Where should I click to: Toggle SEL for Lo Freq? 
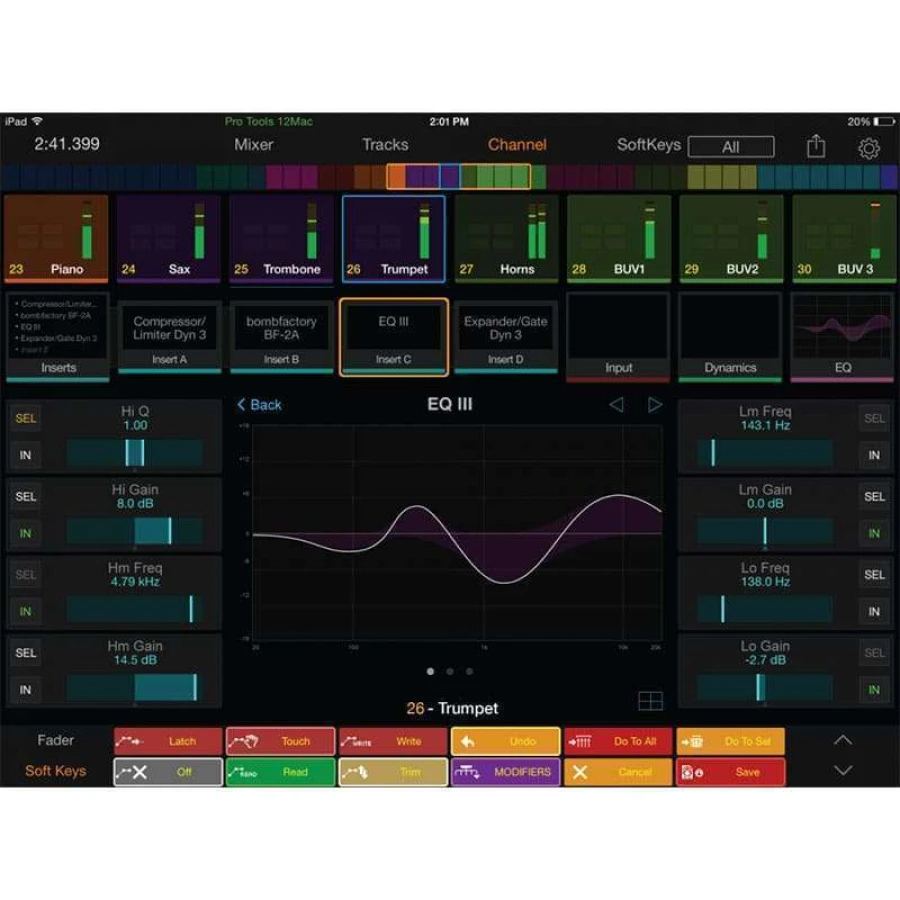[x=874, y=575]
